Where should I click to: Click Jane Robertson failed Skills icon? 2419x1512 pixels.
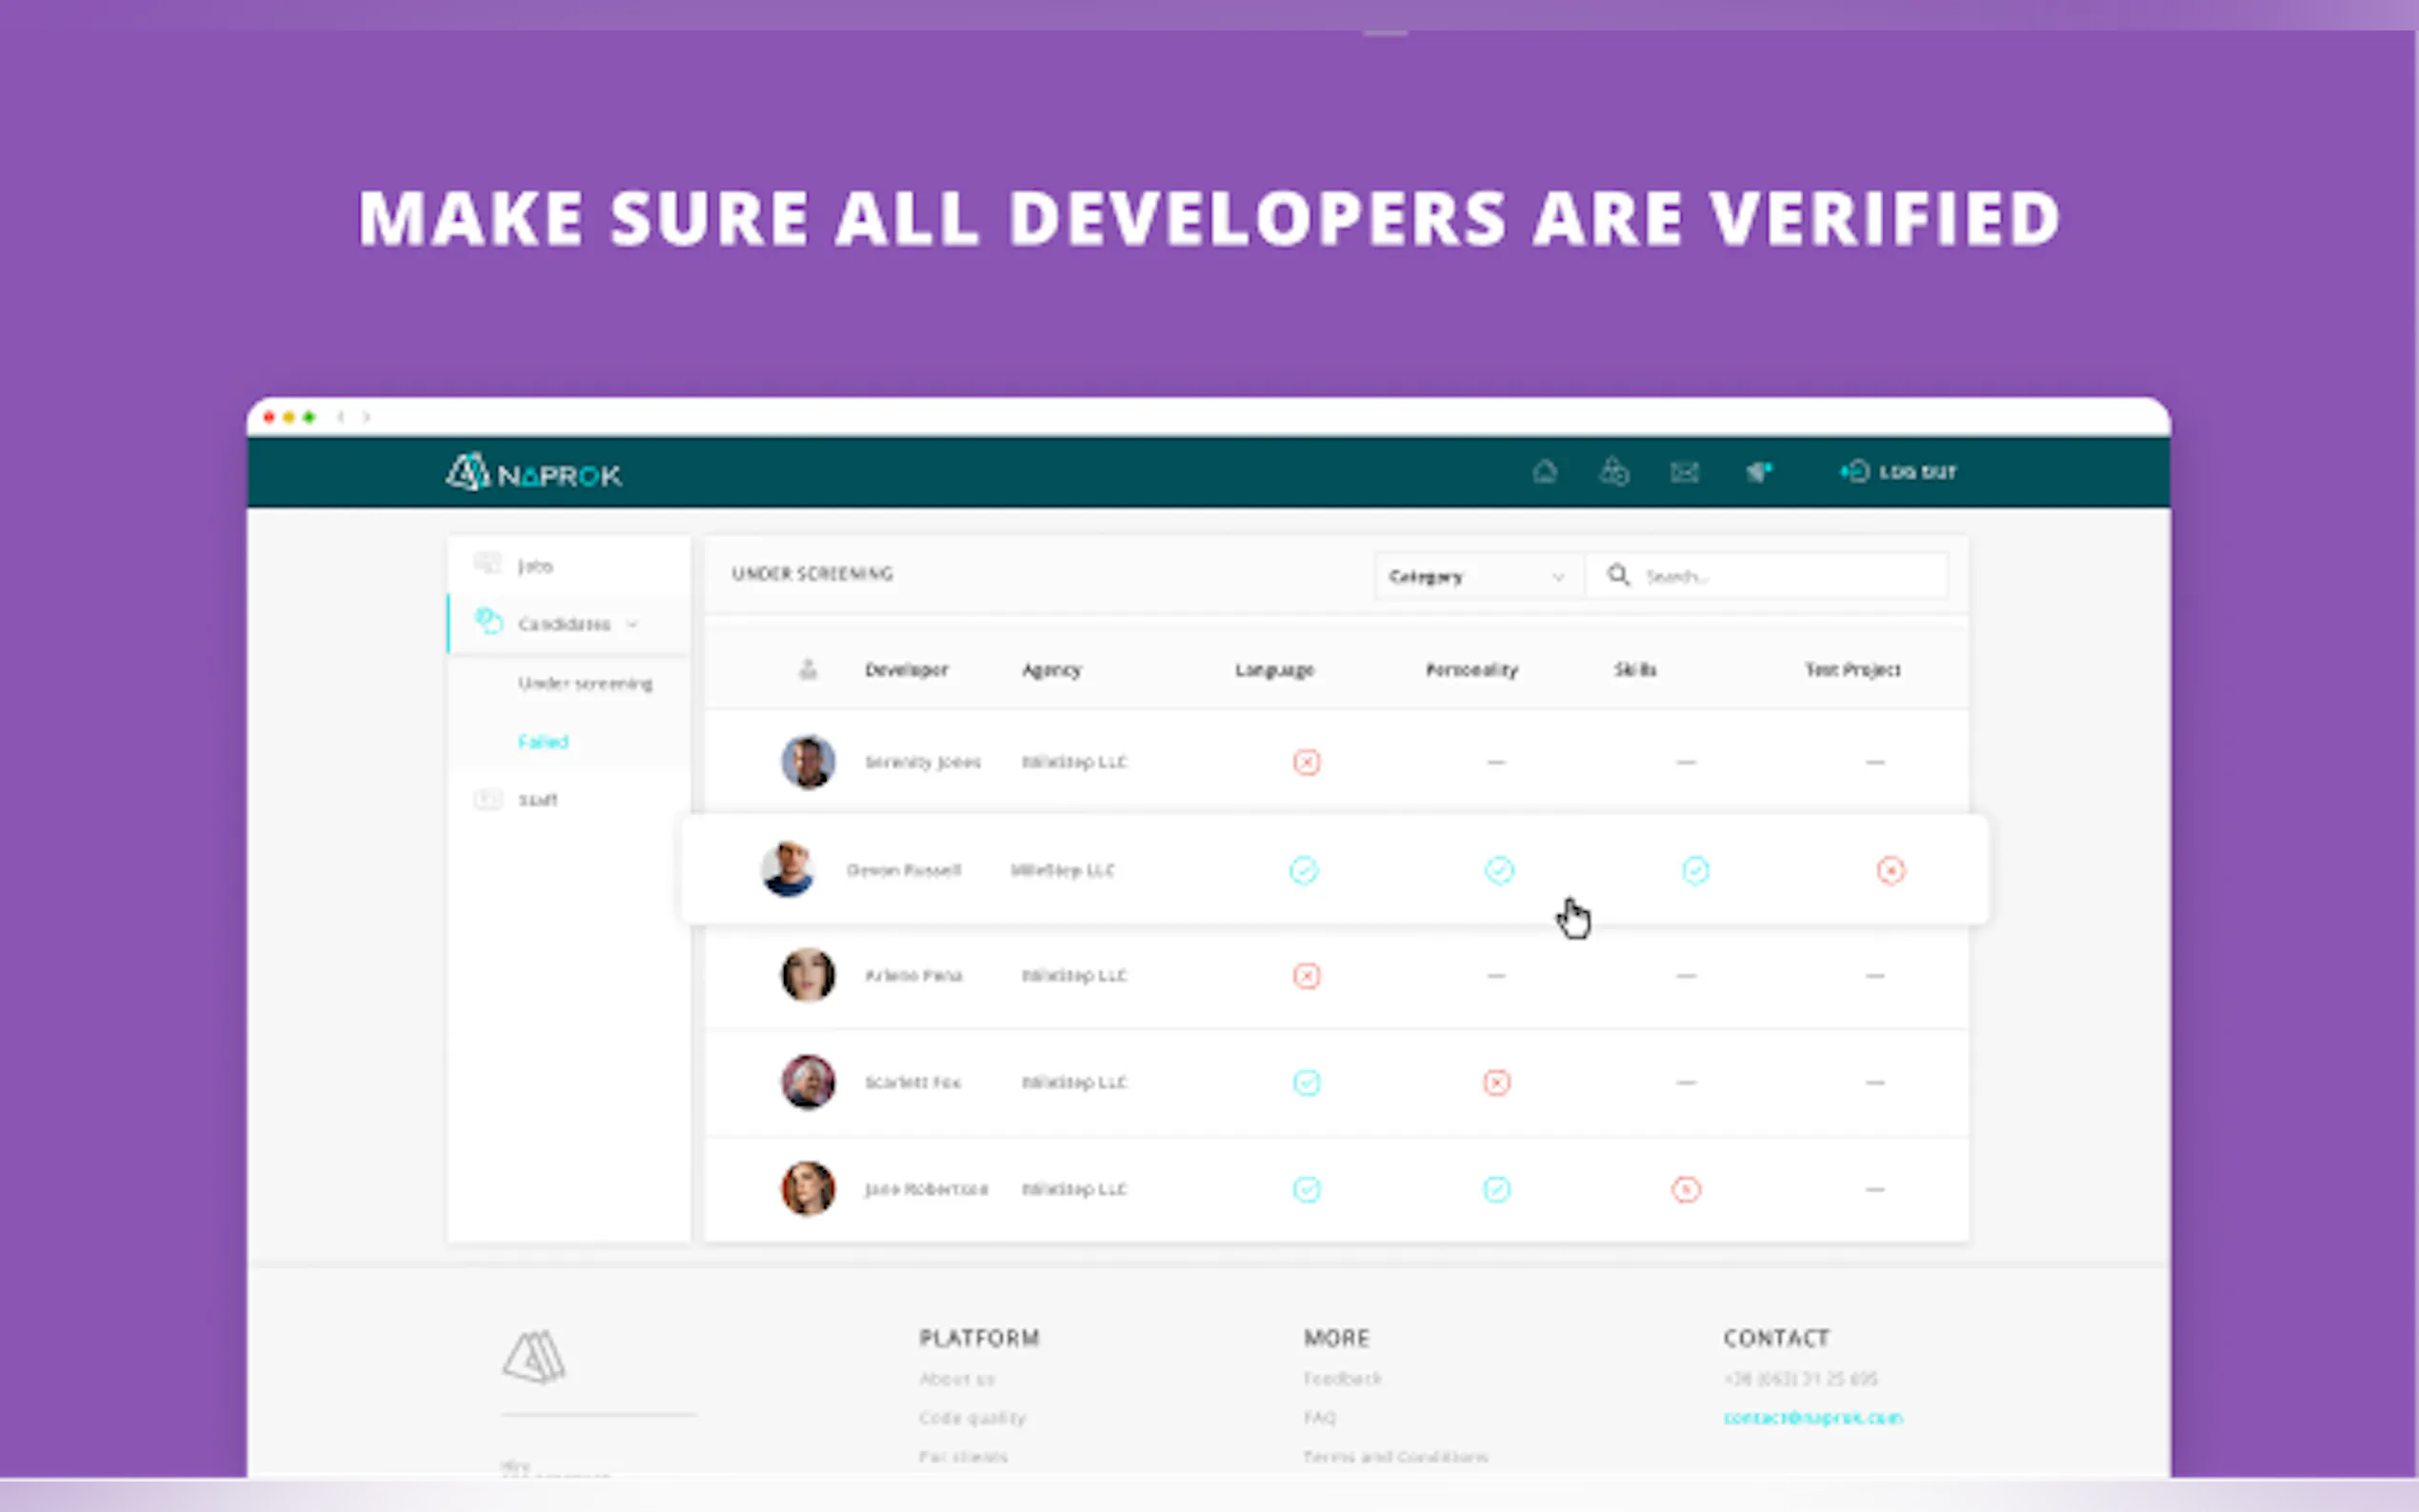coord(1685,1190)
